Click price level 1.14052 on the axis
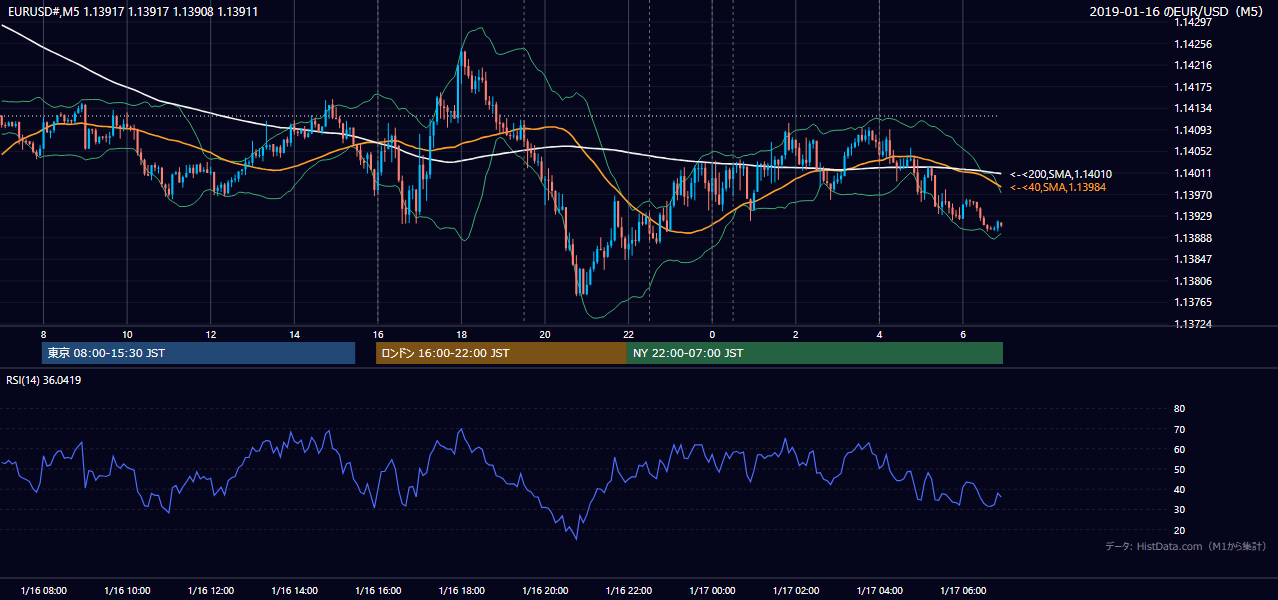The width and height of the screenshot is (1278, 600). click(x=1192, y=151)
